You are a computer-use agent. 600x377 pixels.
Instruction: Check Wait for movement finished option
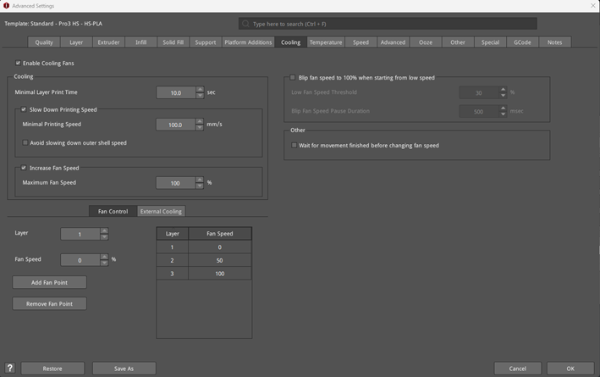click(294, 145)
